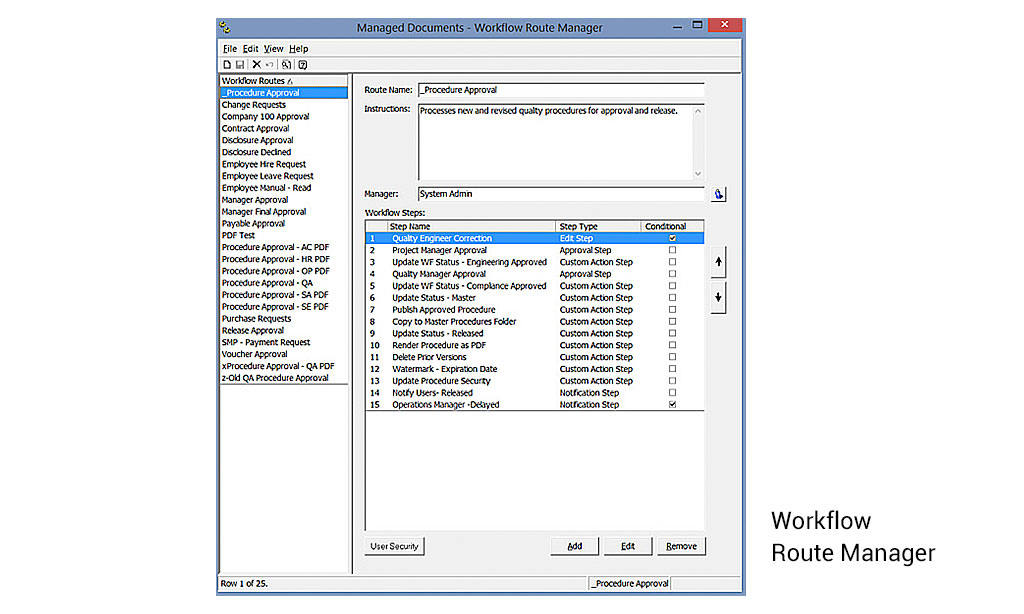This screenshot has height=614, width=1024.
Task: Click the Save disk toolbar icon
Action: pyautogui.click(x=240, y=65)
